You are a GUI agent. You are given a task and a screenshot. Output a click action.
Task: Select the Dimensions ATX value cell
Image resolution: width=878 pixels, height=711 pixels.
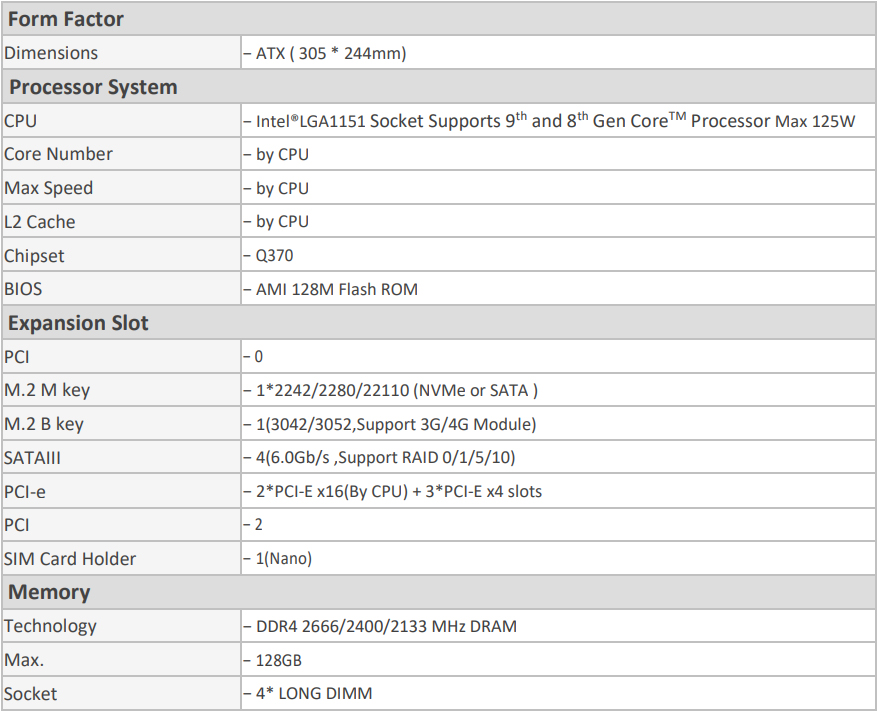coord(558,53)
